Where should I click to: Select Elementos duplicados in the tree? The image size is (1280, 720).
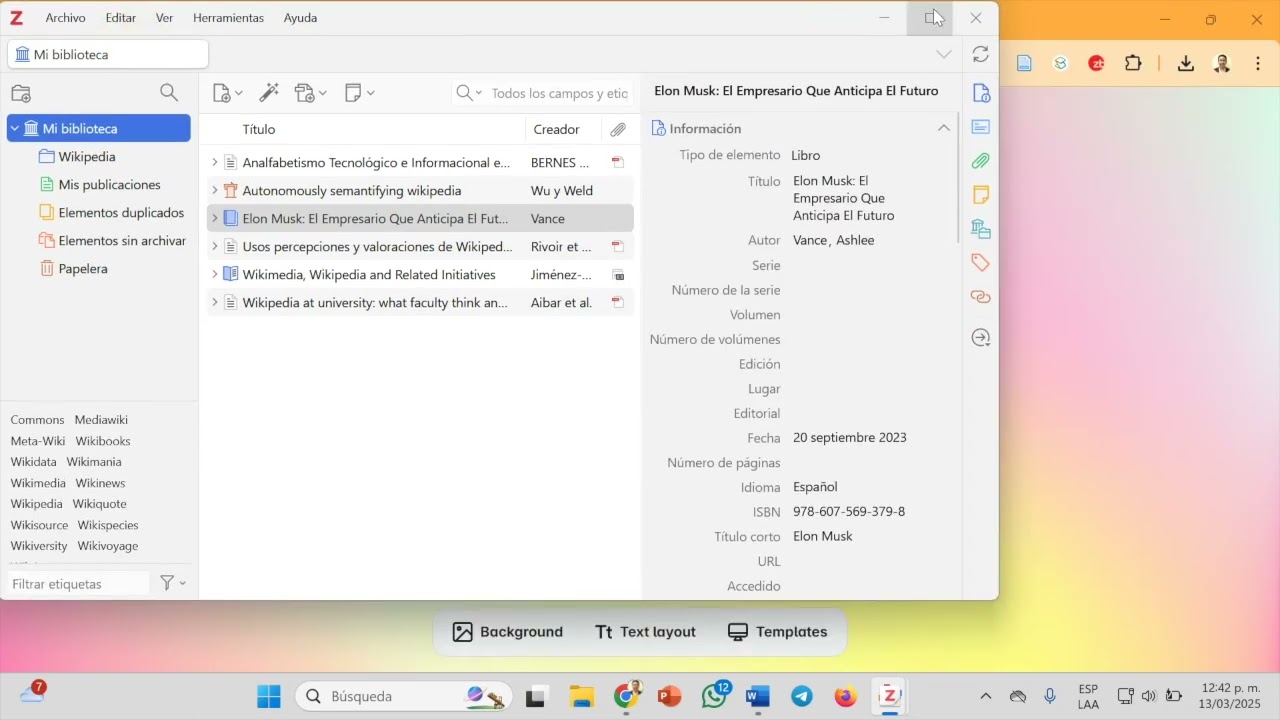(121, 213)
